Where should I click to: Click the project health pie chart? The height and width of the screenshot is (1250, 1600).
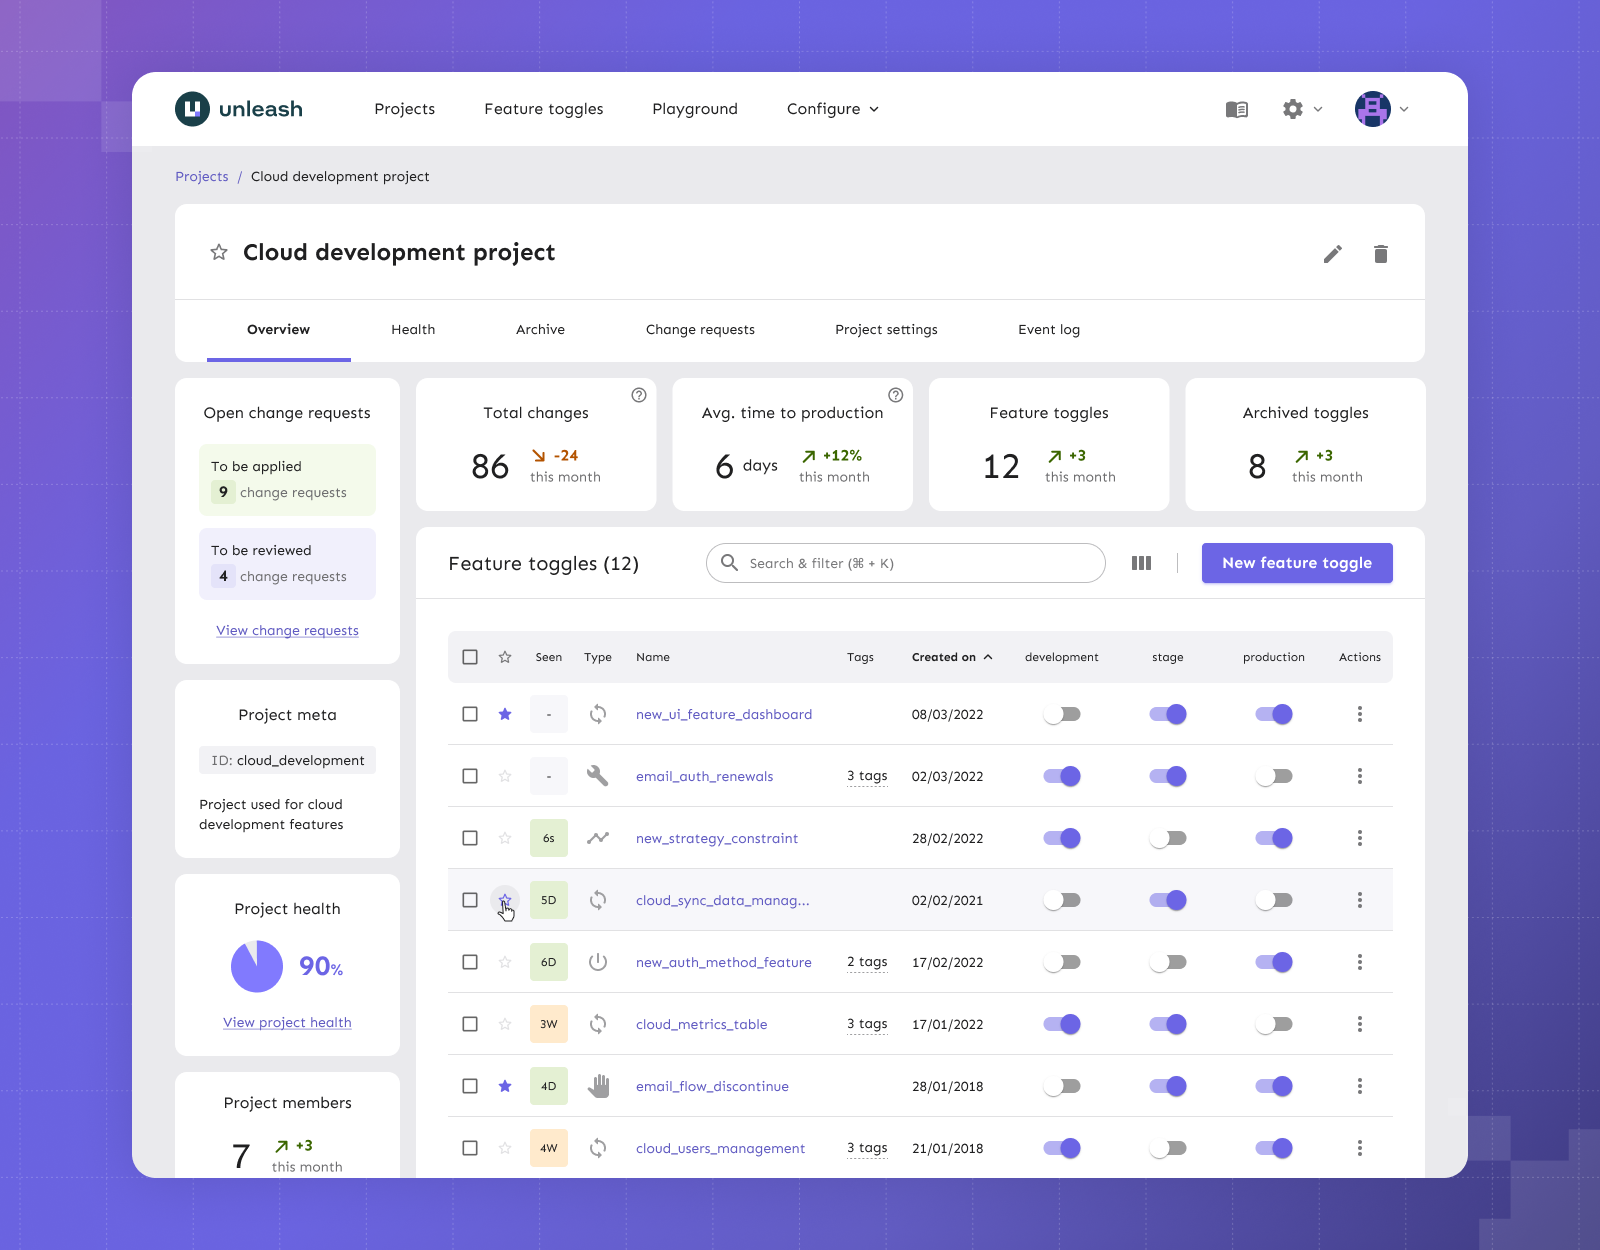coord(257,965)
